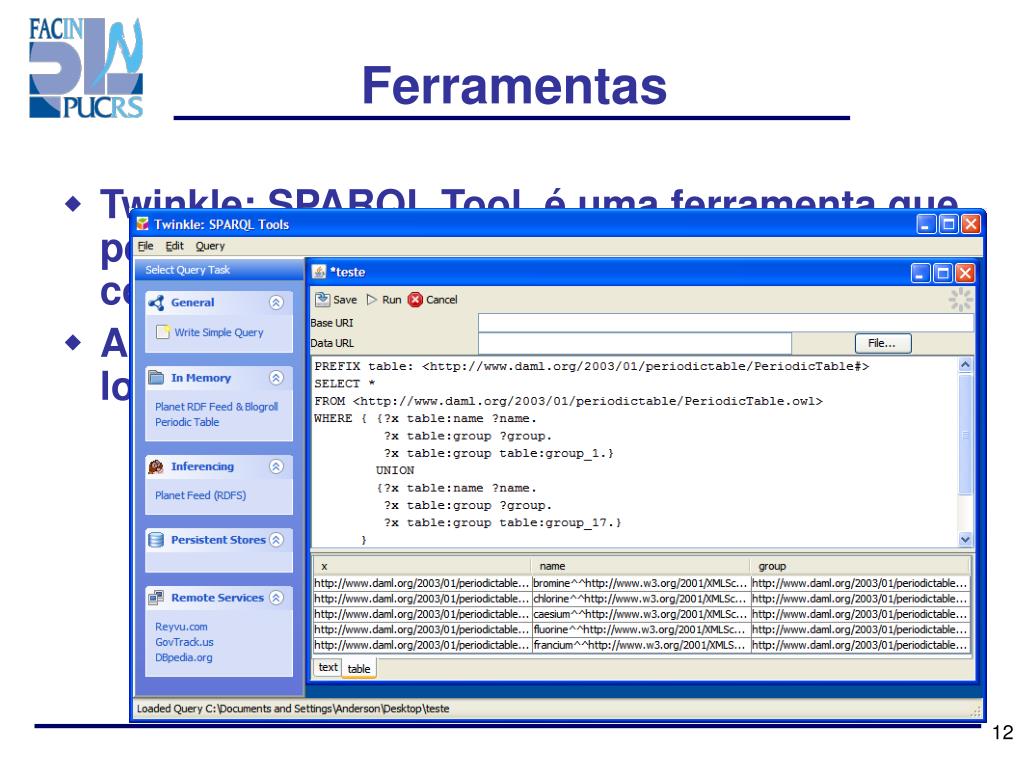Click the Remote Services network icon

click(x=156, y=598)
